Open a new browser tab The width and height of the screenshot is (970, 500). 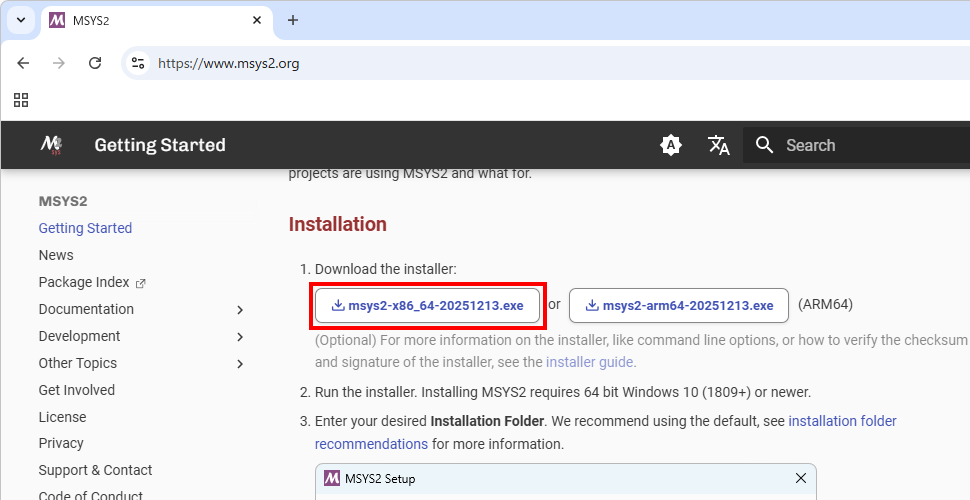tap(293, 20)
